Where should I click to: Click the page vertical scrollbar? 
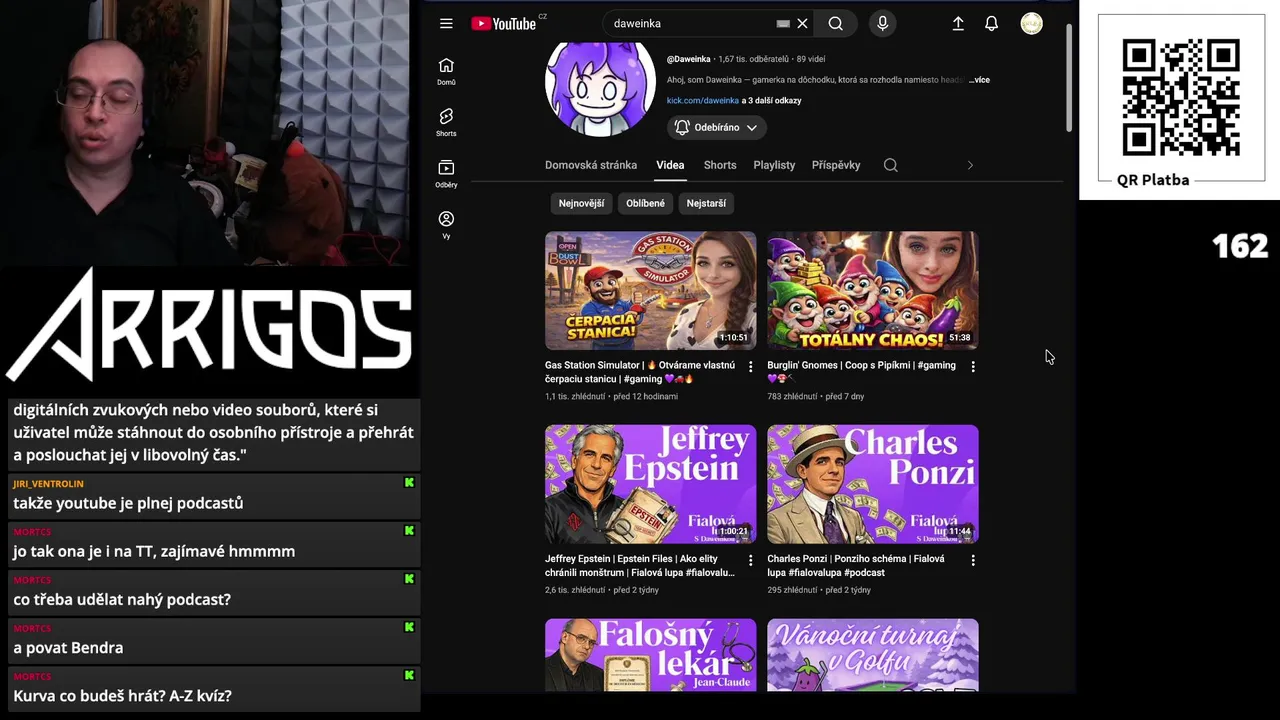click(x=1069, y=78)
